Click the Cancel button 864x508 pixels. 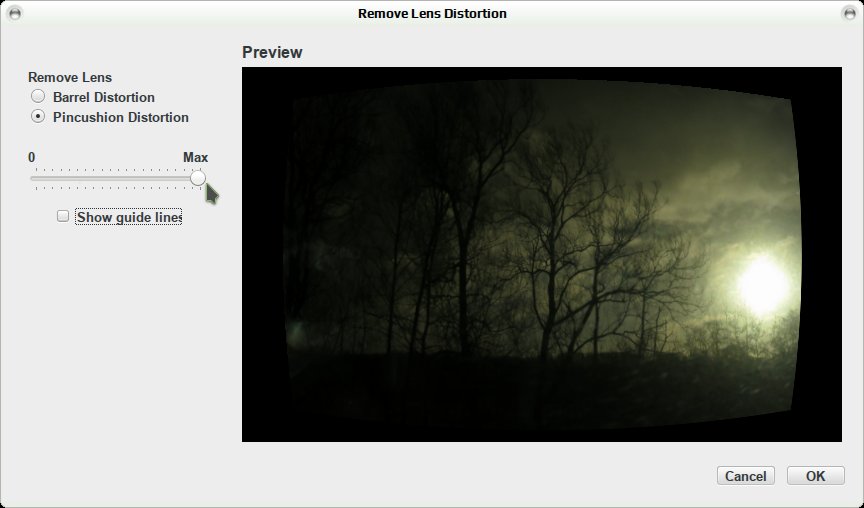tap(746, 475)
